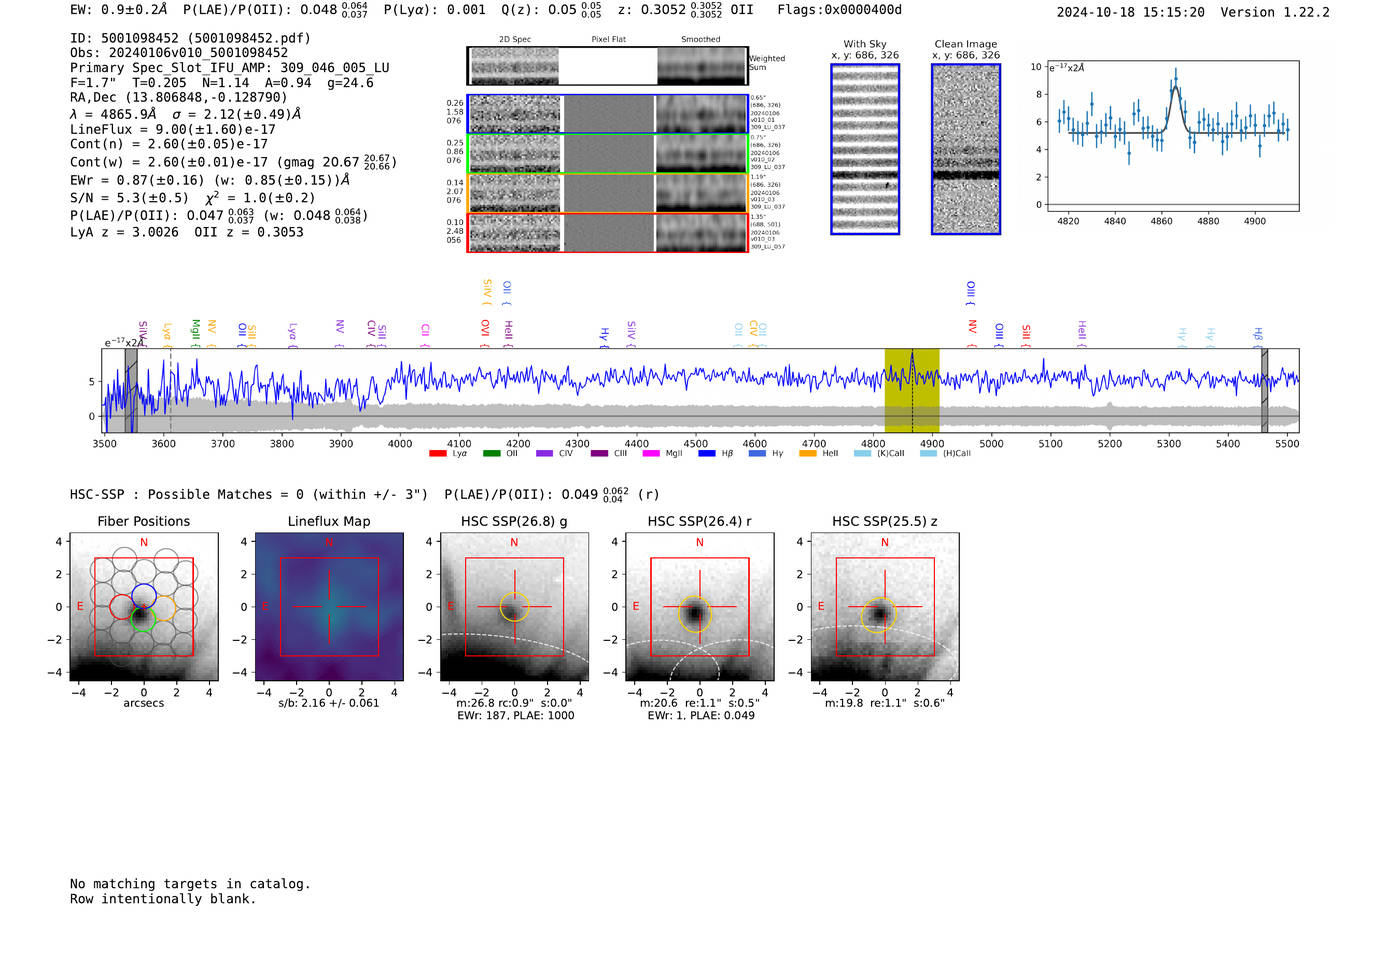Click the blue fiber circle in Fiber Positions

coord(143,593)
